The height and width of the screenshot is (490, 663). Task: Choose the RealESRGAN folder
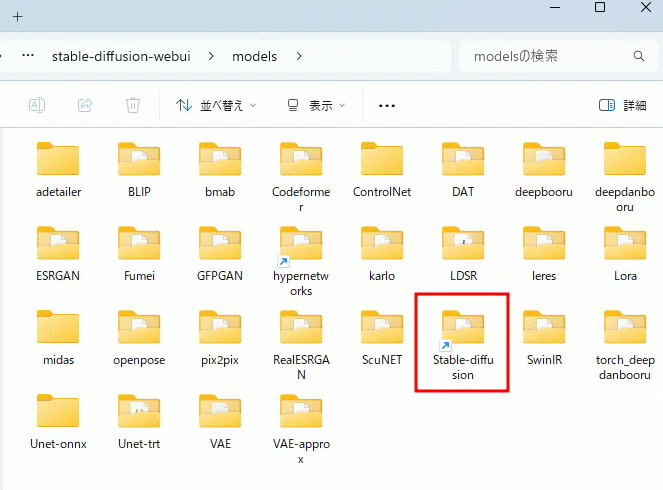point(301,345)
